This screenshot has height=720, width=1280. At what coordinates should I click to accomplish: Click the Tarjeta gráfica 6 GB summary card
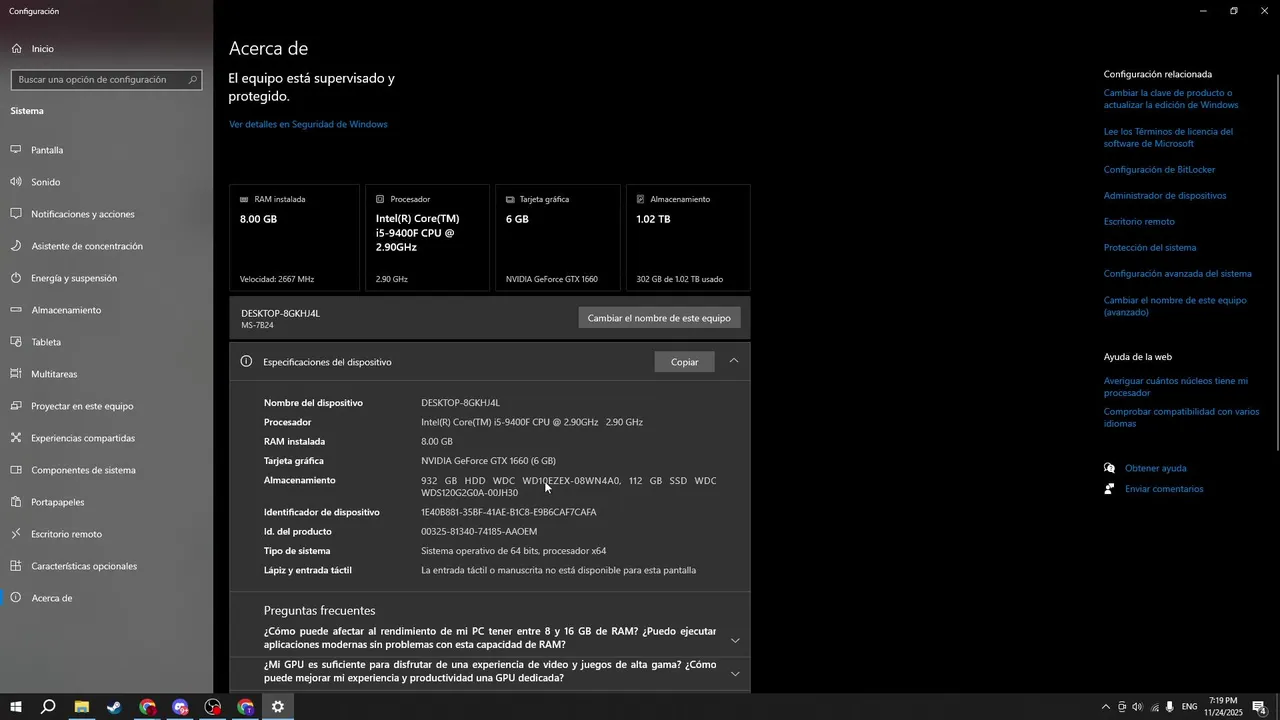pos(558,238)
